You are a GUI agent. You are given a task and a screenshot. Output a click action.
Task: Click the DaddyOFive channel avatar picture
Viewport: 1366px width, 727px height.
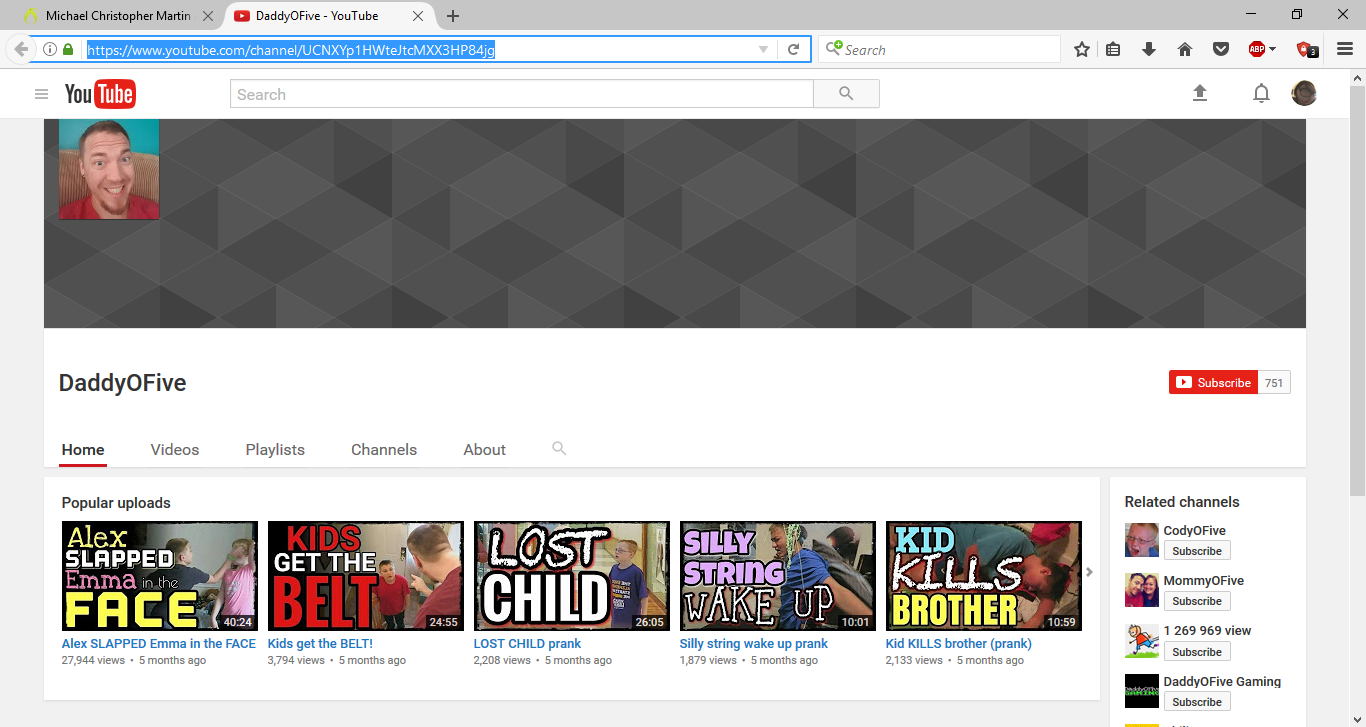(109, 169)
